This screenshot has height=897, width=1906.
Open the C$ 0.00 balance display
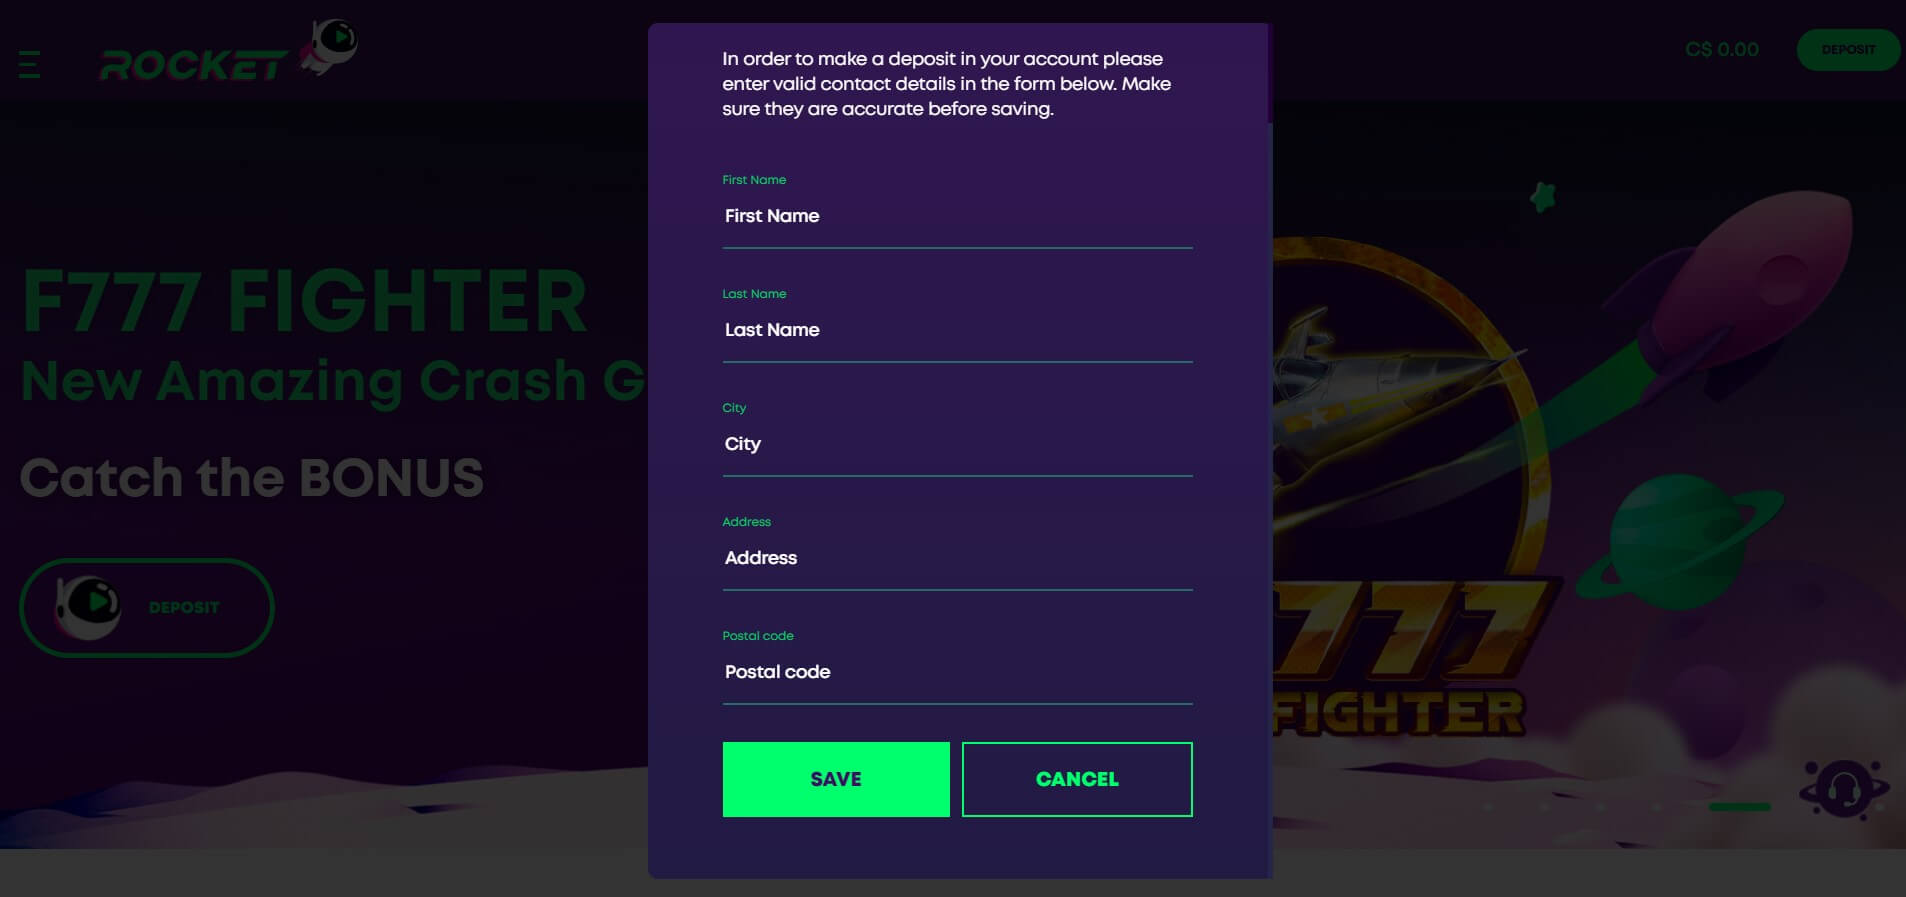(1722, 50)
